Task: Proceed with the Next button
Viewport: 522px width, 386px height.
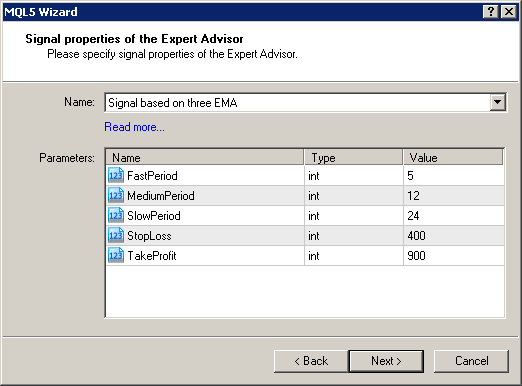Action: 386,361
